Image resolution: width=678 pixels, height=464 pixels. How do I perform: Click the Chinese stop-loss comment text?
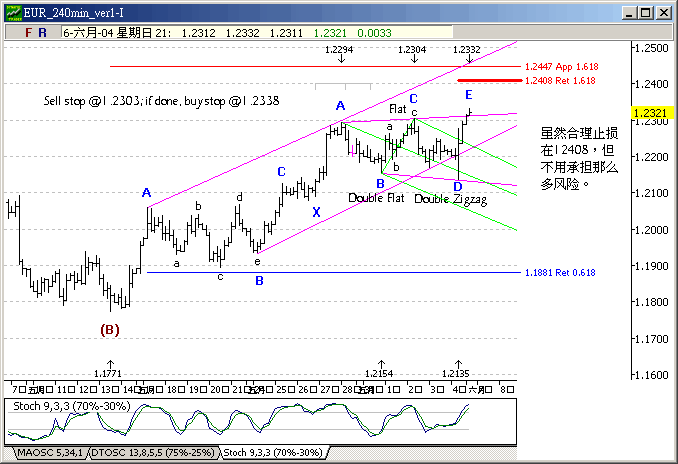click(579, 159)
